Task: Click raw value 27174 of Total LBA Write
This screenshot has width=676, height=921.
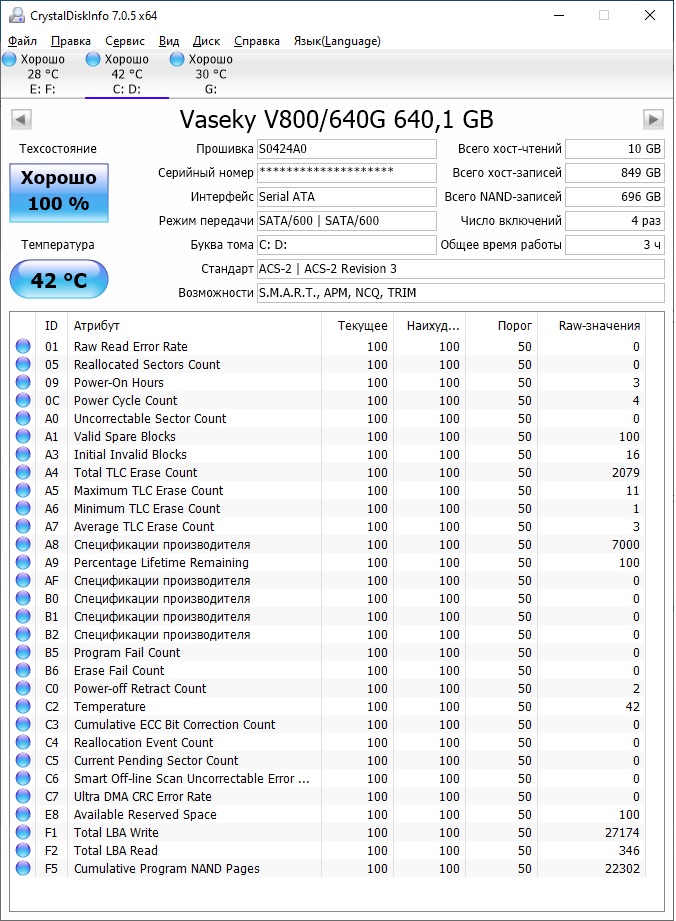Action: pyautogui.click(x=622, y=832)
